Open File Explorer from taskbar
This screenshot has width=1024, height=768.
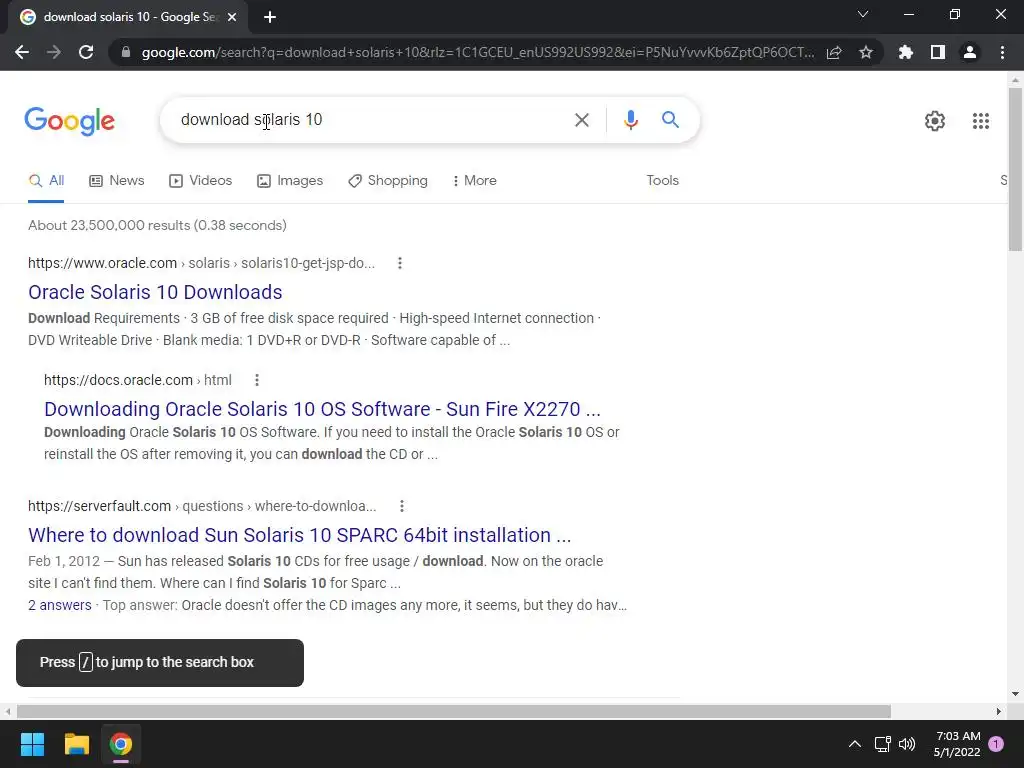pos(76,744)
